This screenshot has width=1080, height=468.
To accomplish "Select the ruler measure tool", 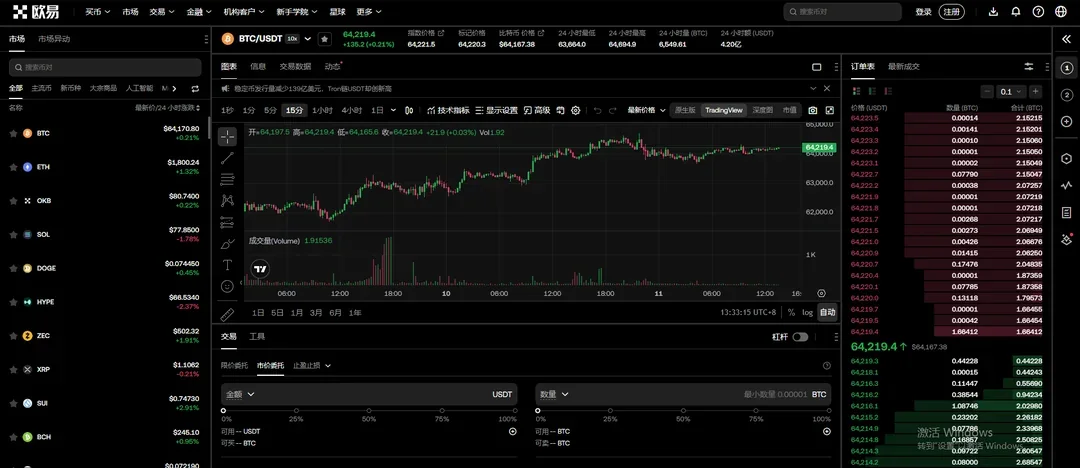I will pos(227,314).
